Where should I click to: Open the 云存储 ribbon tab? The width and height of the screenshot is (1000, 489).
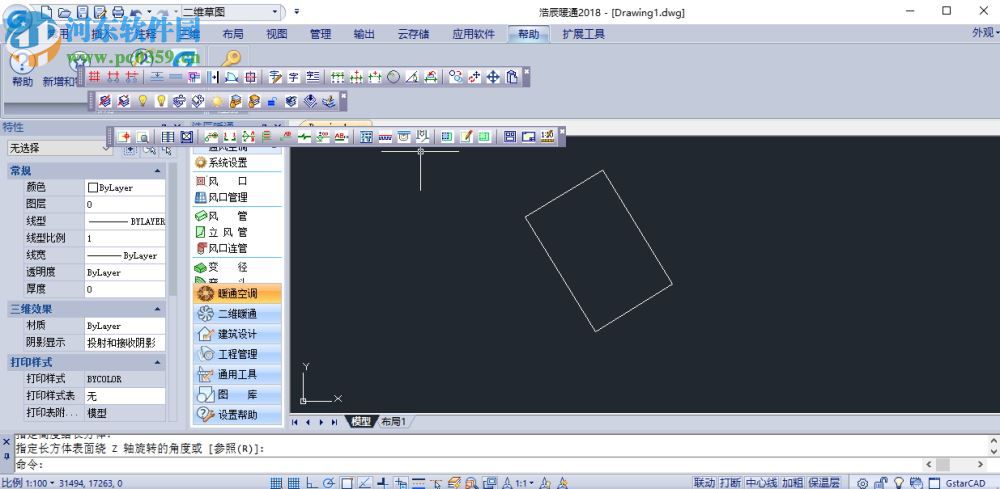413,34
